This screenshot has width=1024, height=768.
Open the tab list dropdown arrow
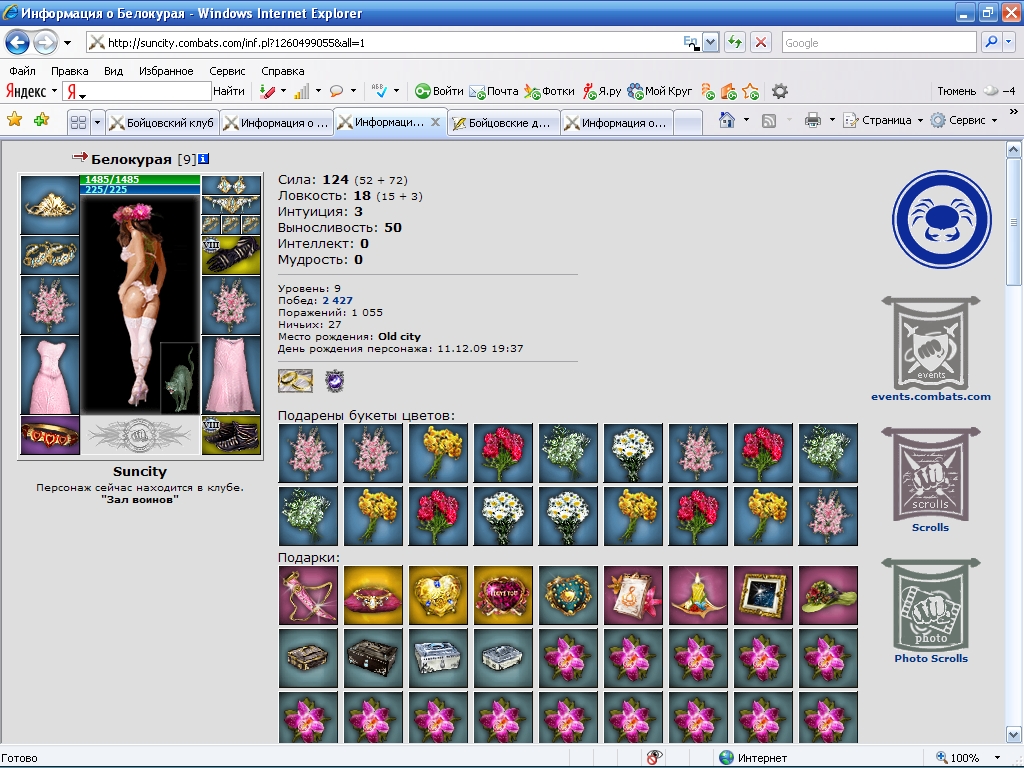[x=97, y=122]
